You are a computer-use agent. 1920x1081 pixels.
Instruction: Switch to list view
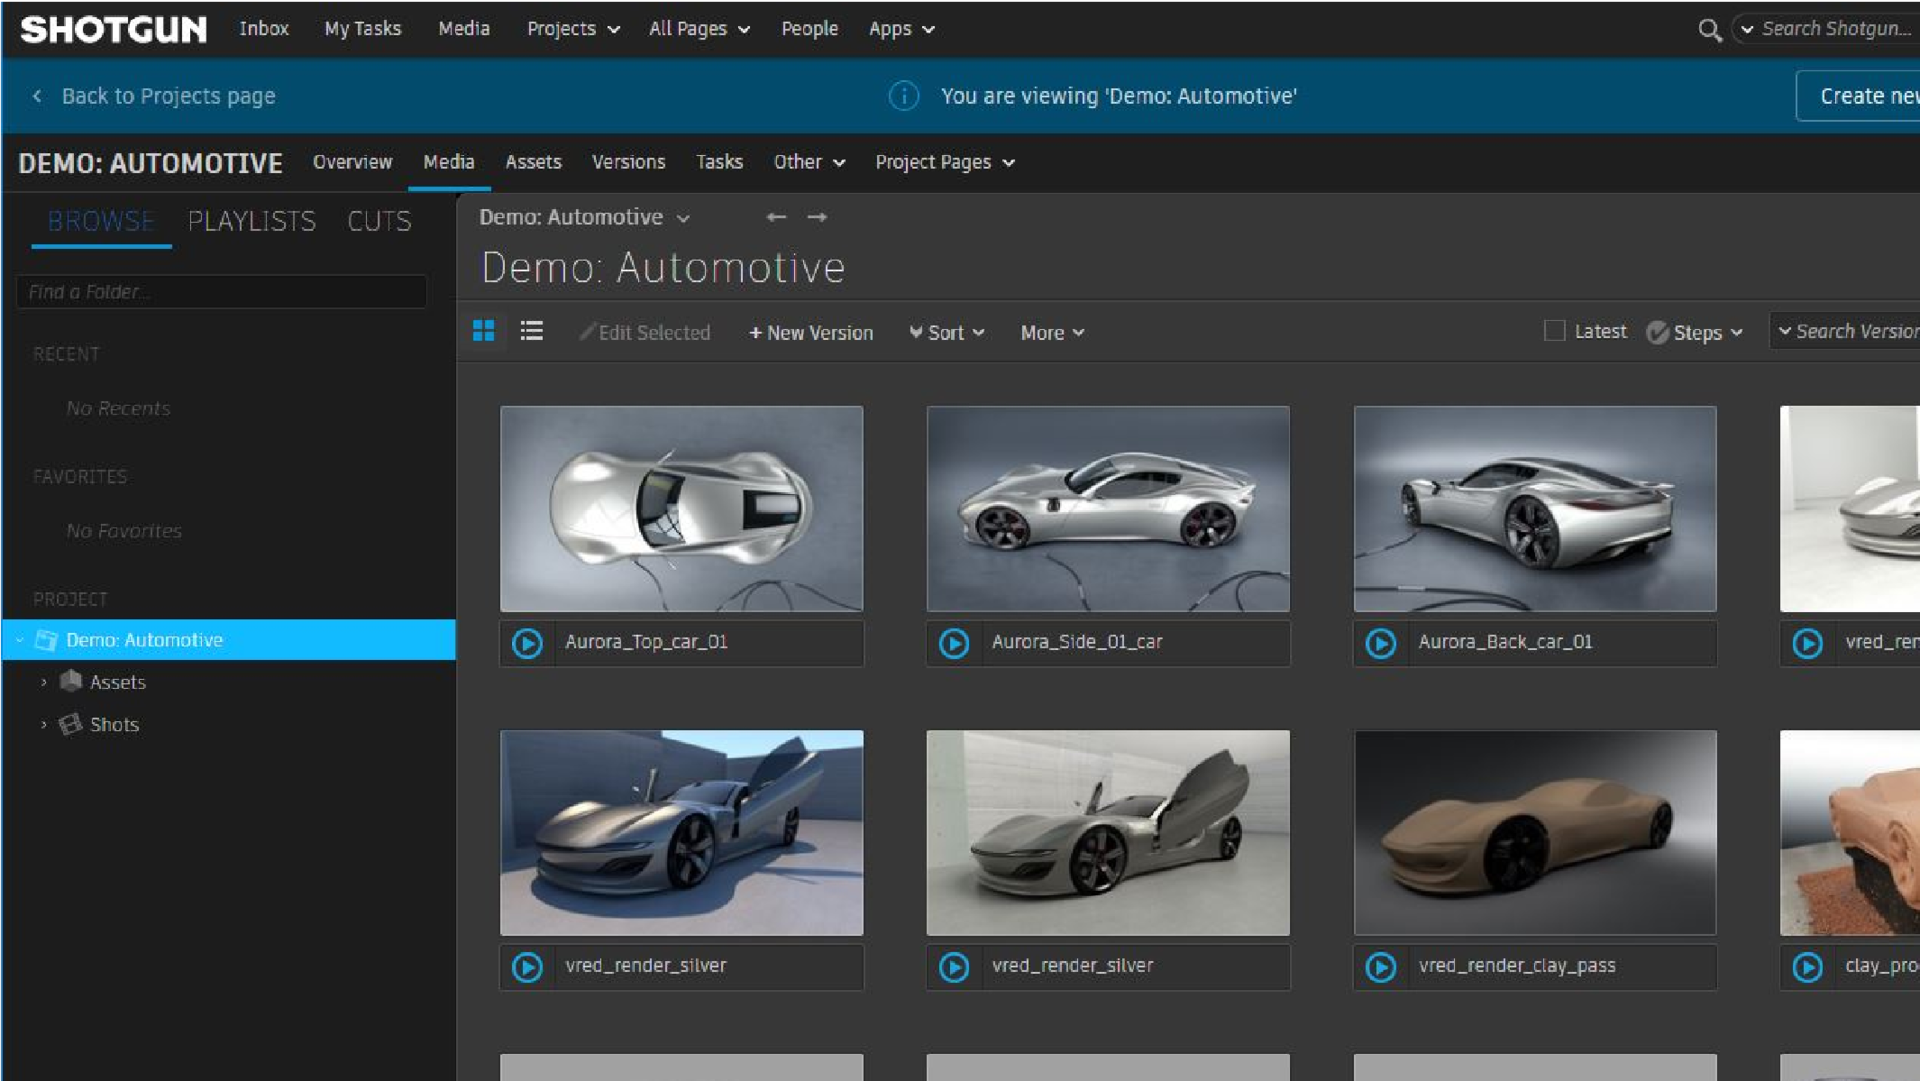tap(532, 331)
